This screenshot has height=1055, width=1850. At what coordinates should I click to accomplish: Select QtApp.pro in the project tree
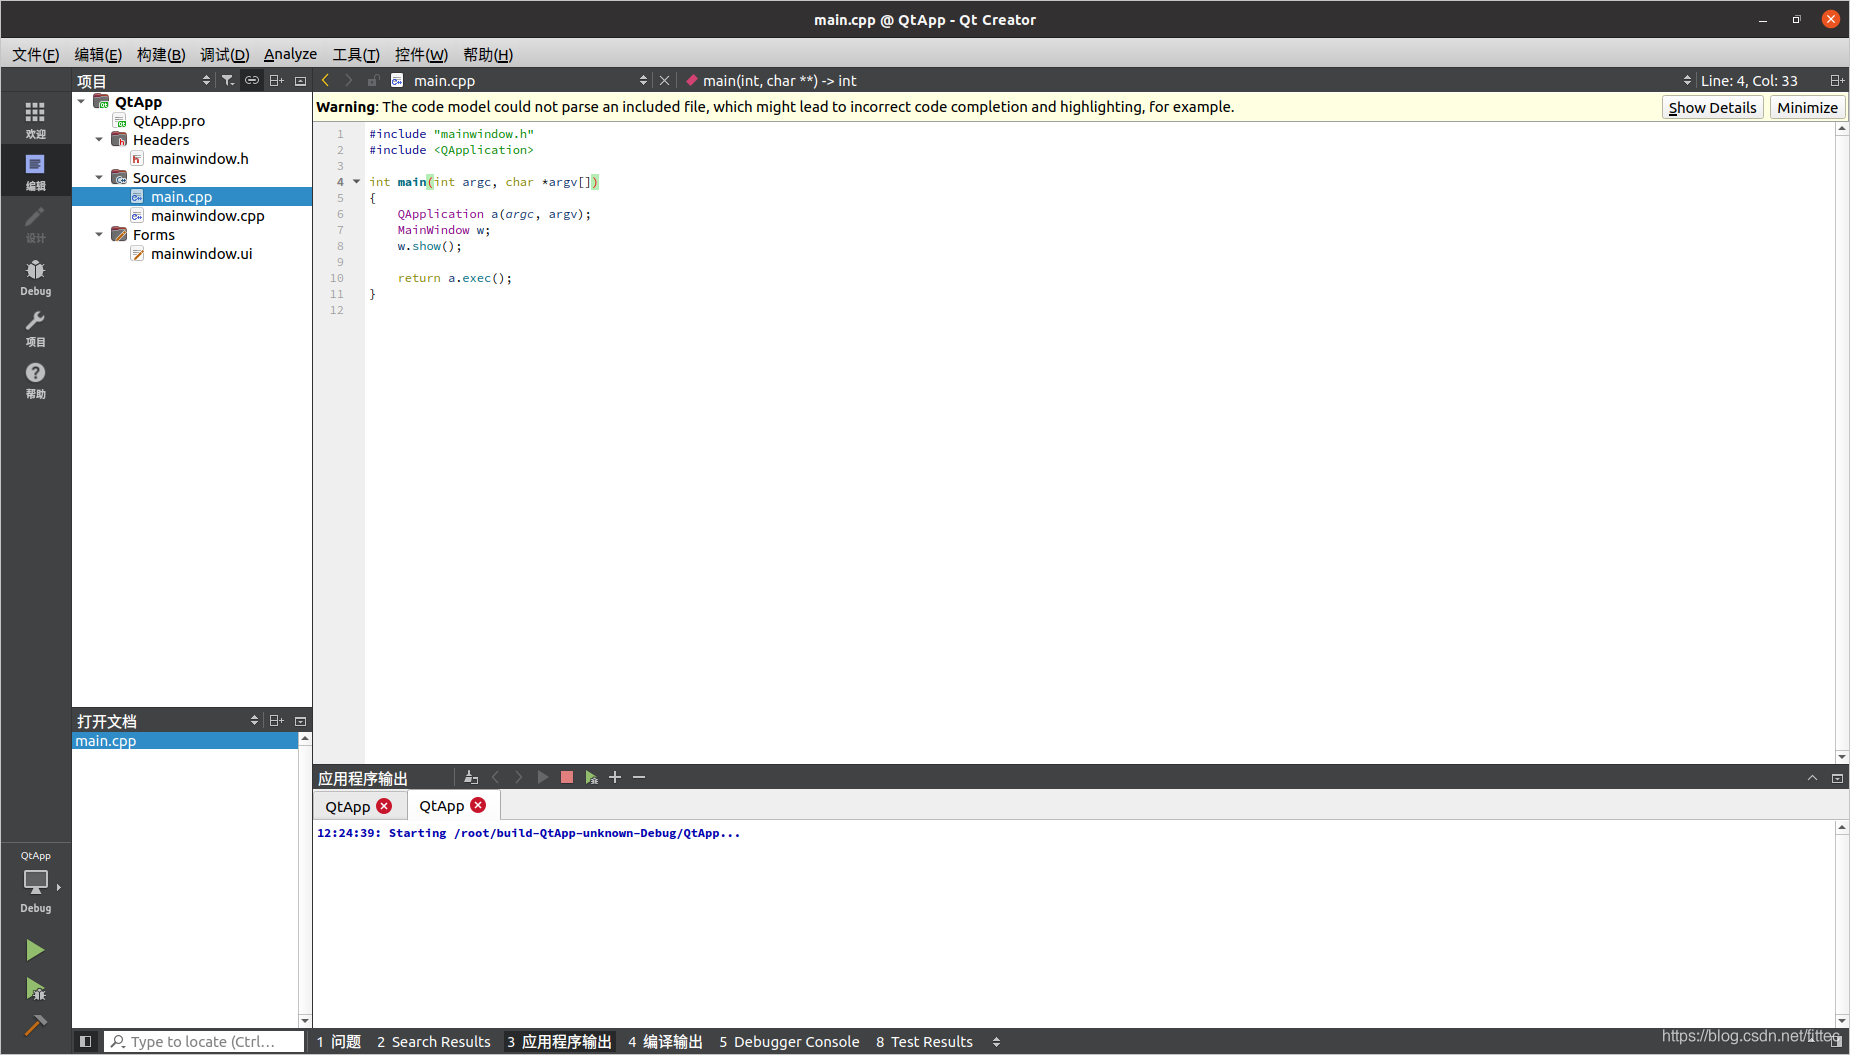[168, 121]
